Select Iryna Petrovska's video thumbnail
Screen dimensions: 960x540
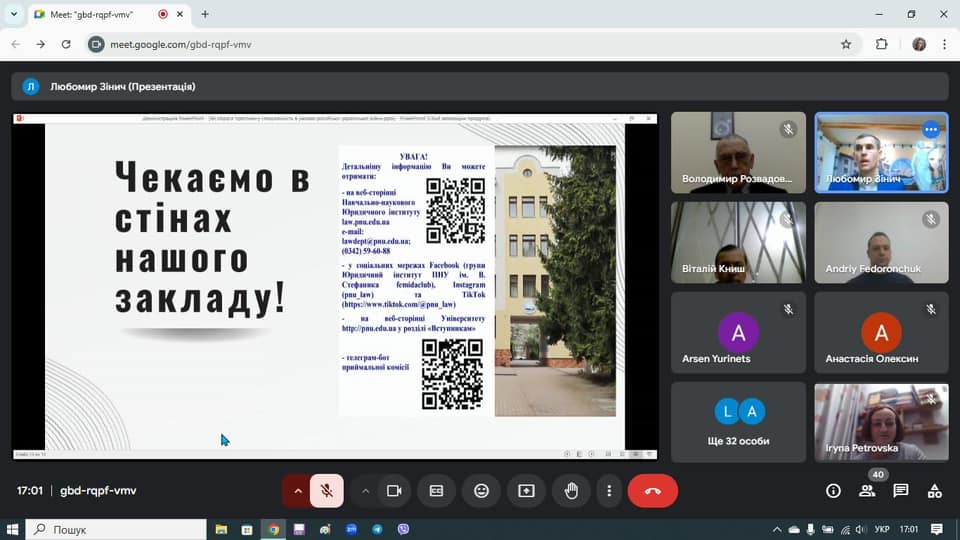pyautogui.click(x=882, y=422)
